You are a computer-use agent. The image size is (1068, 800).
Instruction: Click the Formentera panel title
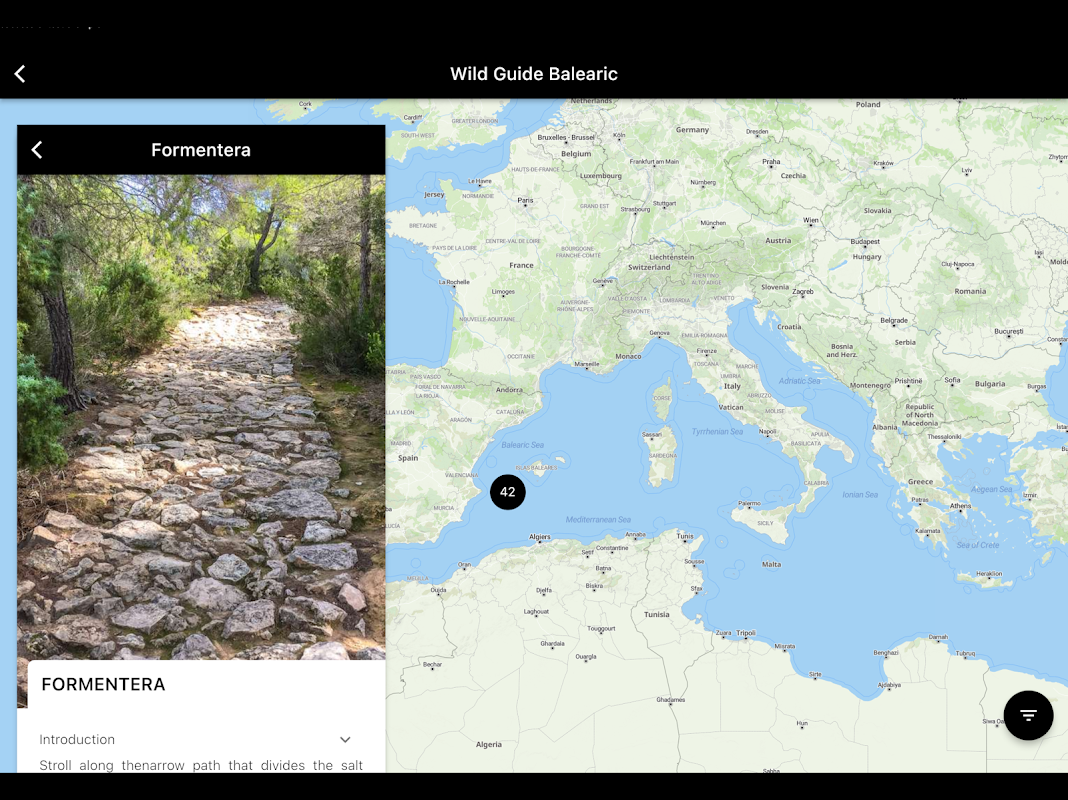point(201,150)
